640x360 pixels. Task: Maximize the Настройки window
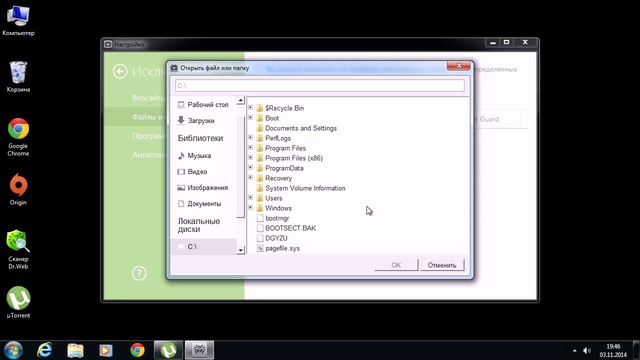pos(507,42)
